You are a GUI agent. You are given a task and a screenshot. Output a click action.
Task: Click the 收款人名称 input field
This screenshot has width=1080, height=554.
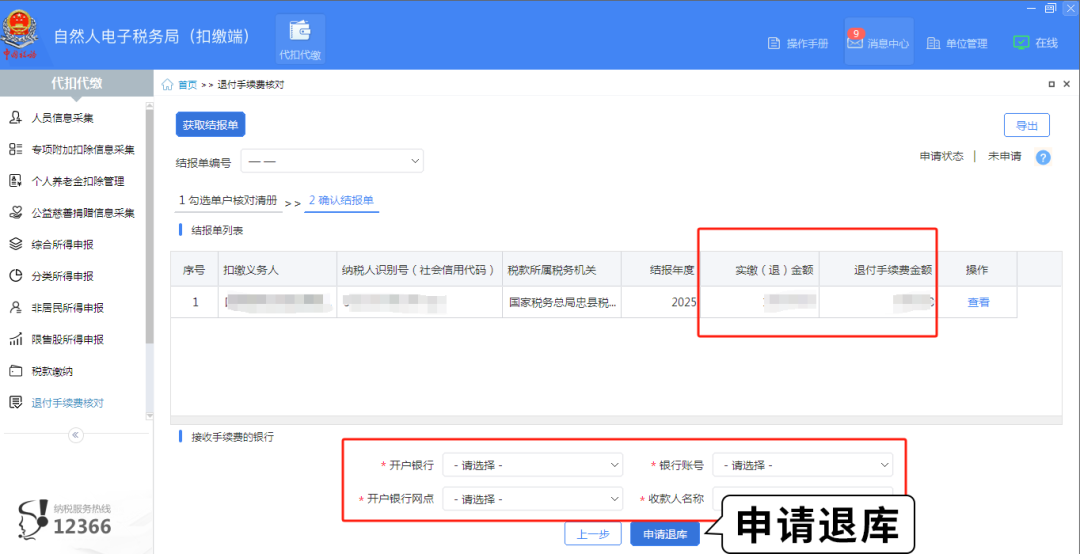click(802, 498)
